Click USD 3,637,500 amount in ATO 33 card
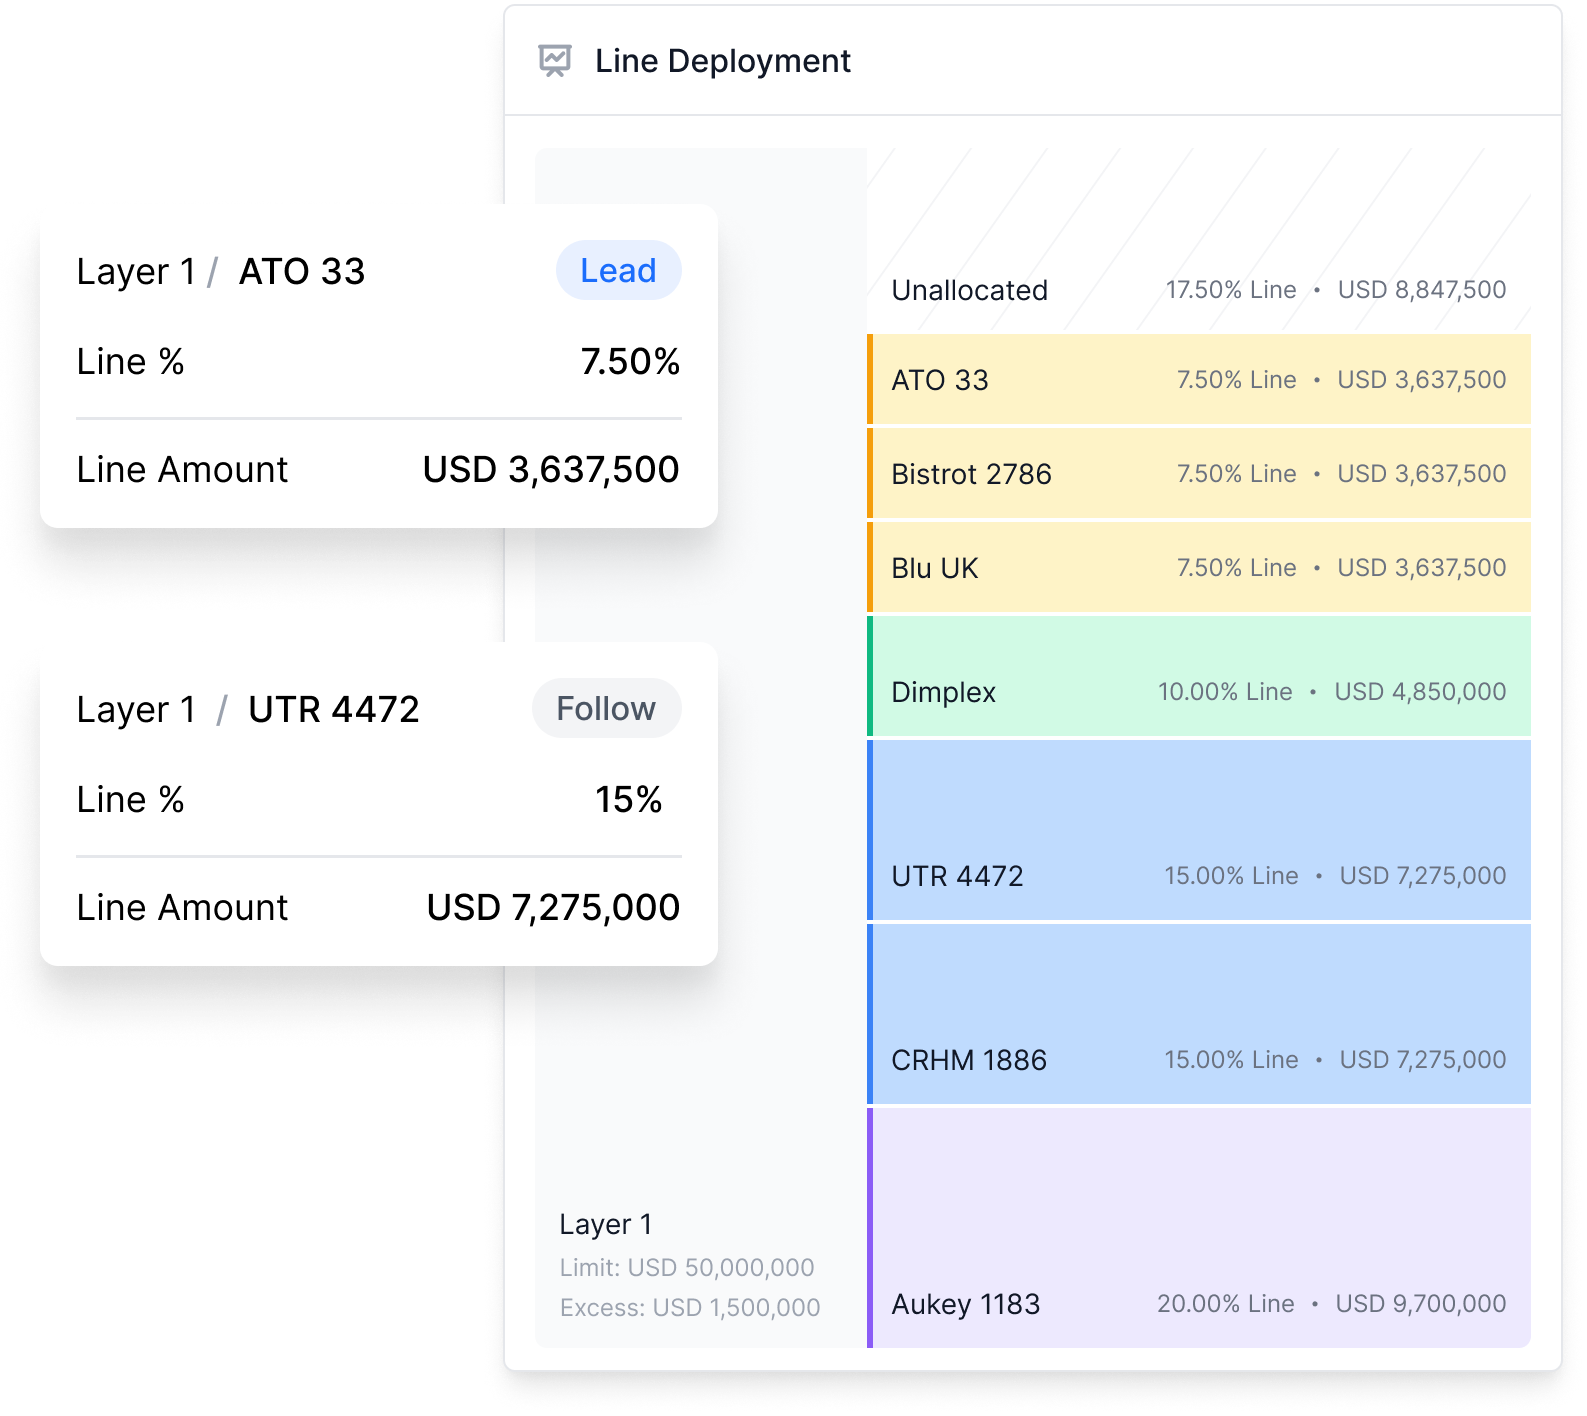 coord(550,469)
